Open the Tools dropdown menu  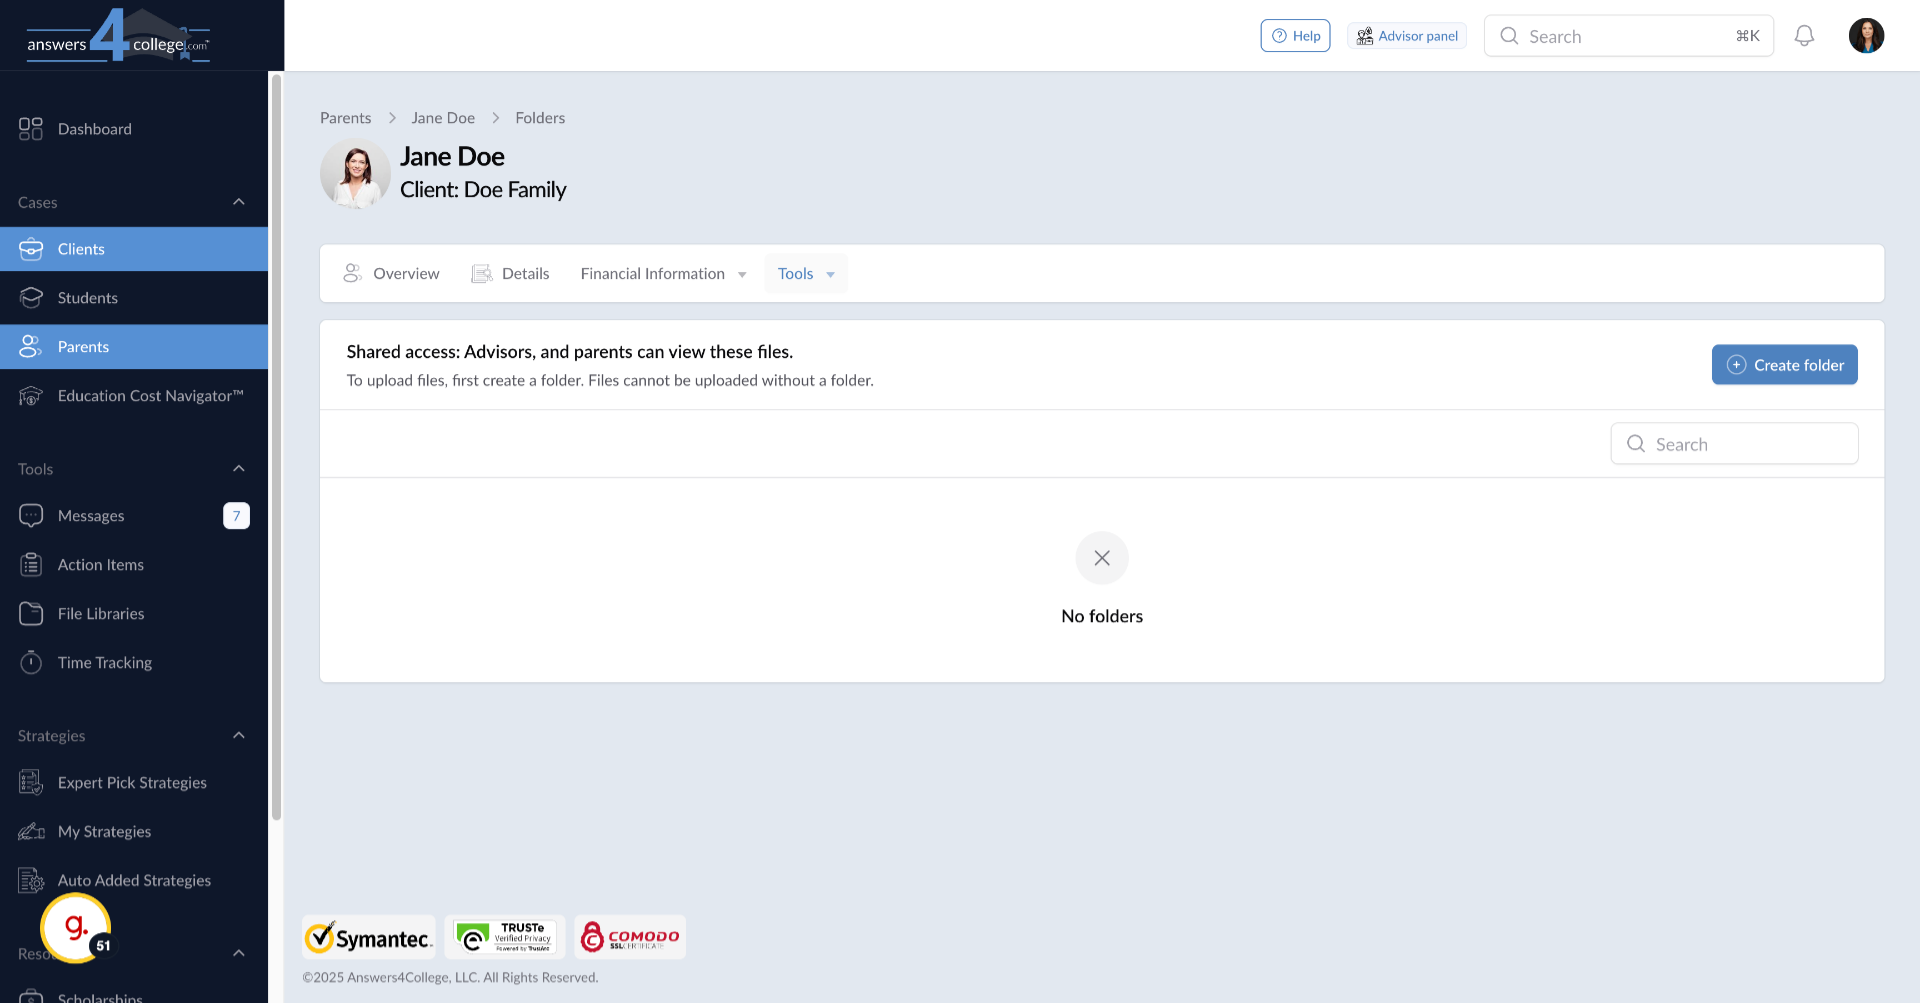pos(805,273)
